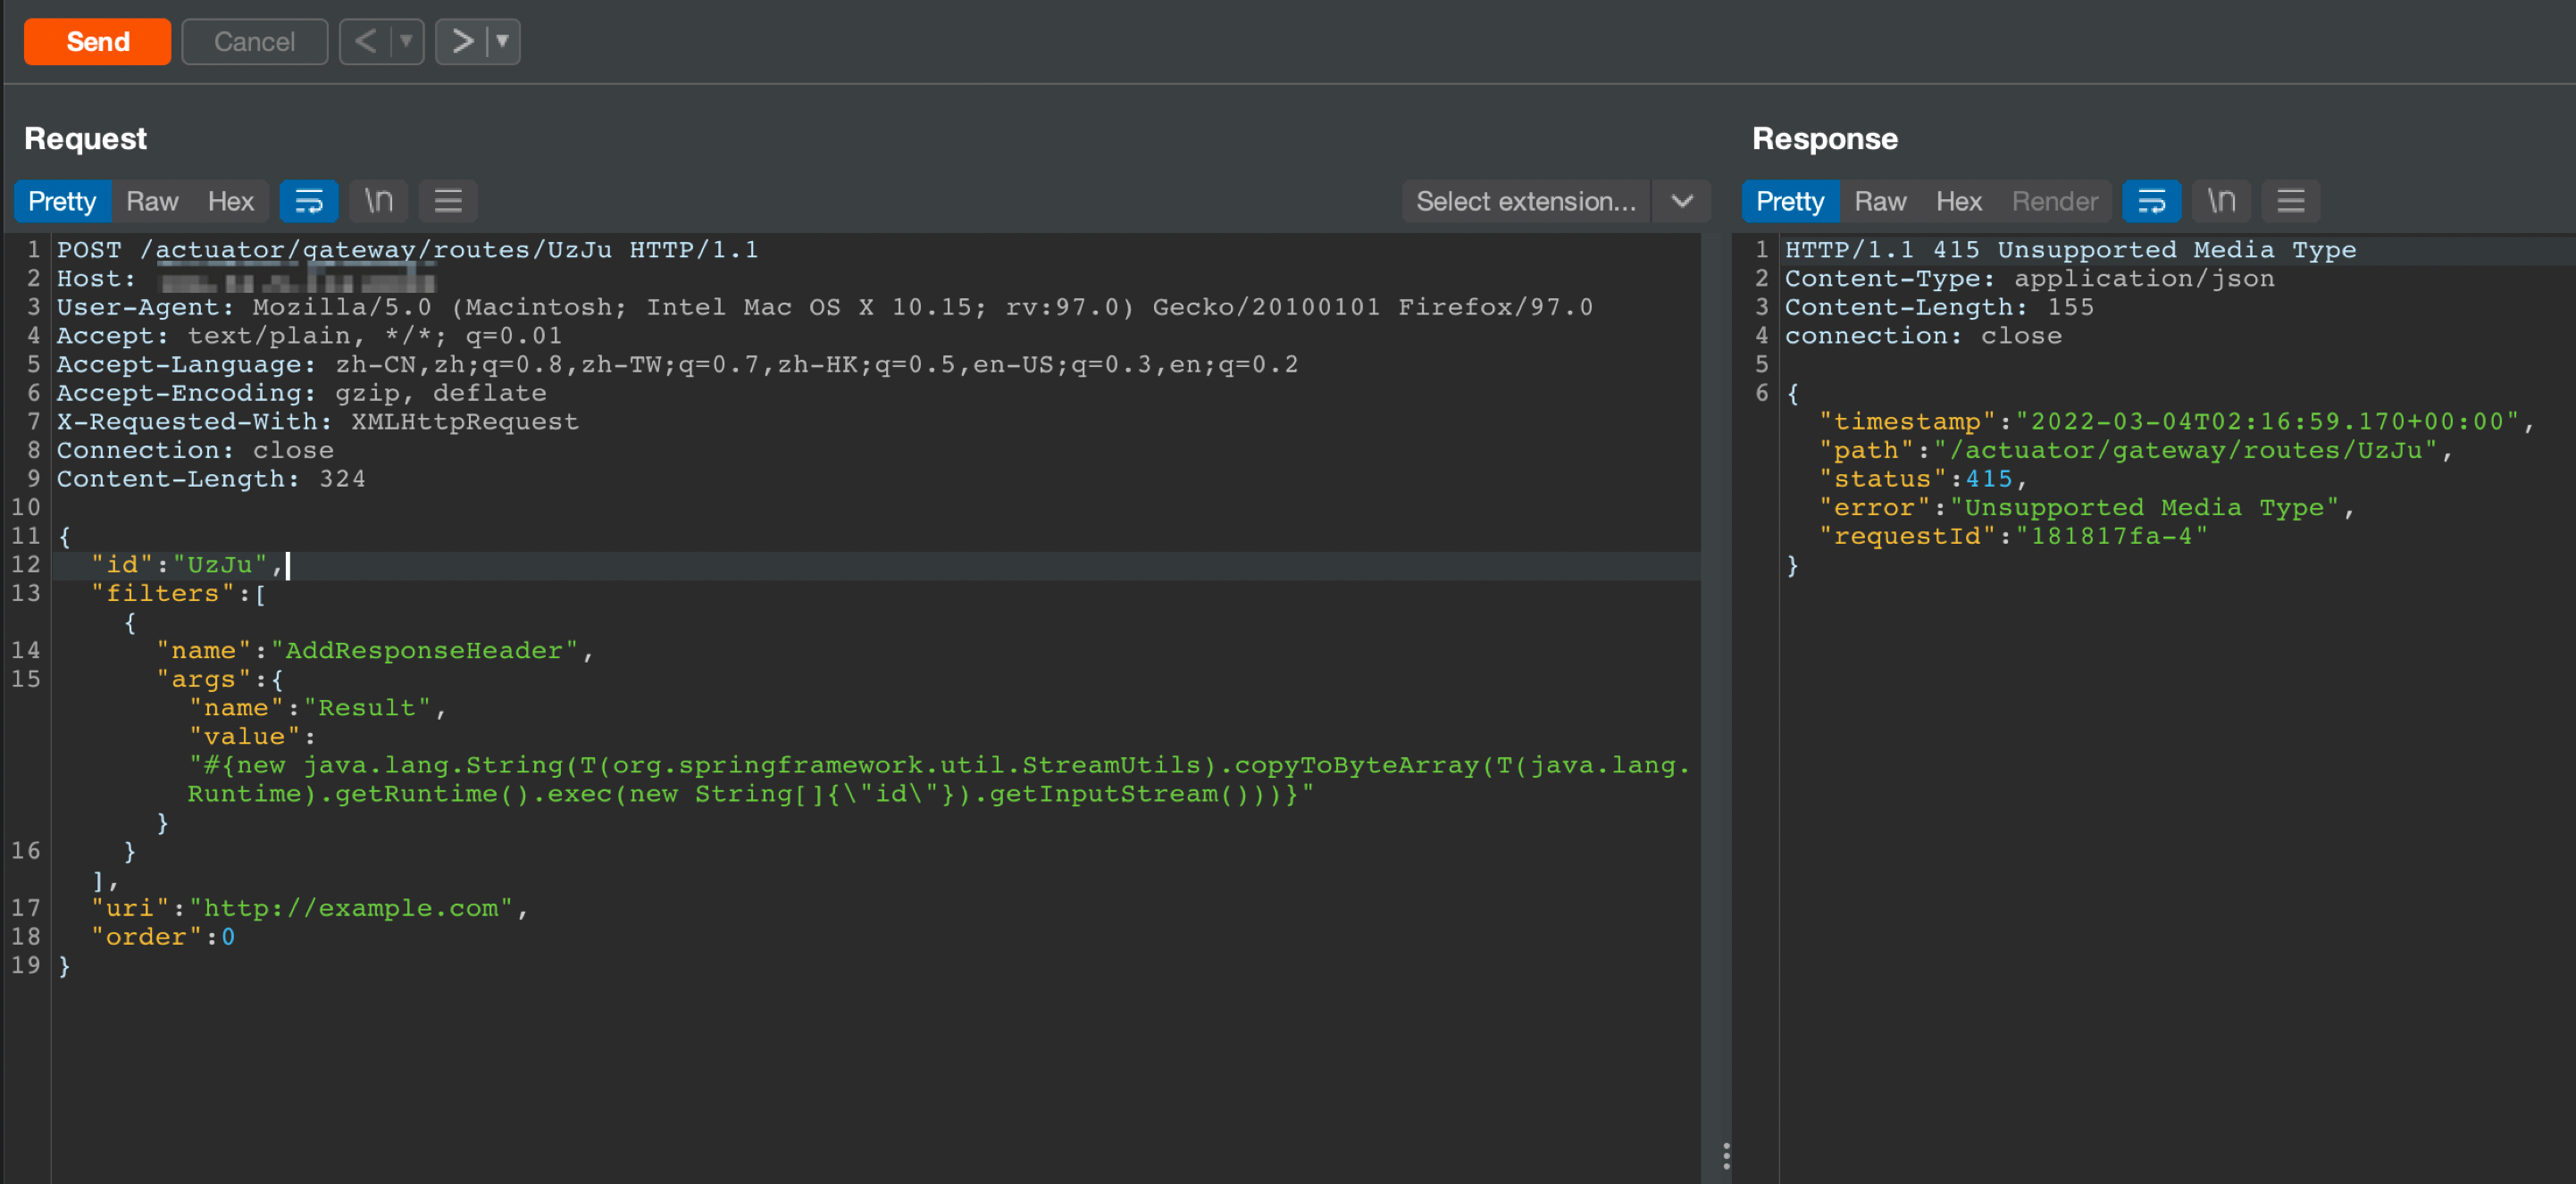
Task: Switch Response view to Hex tab
Action: [1959, 201]
